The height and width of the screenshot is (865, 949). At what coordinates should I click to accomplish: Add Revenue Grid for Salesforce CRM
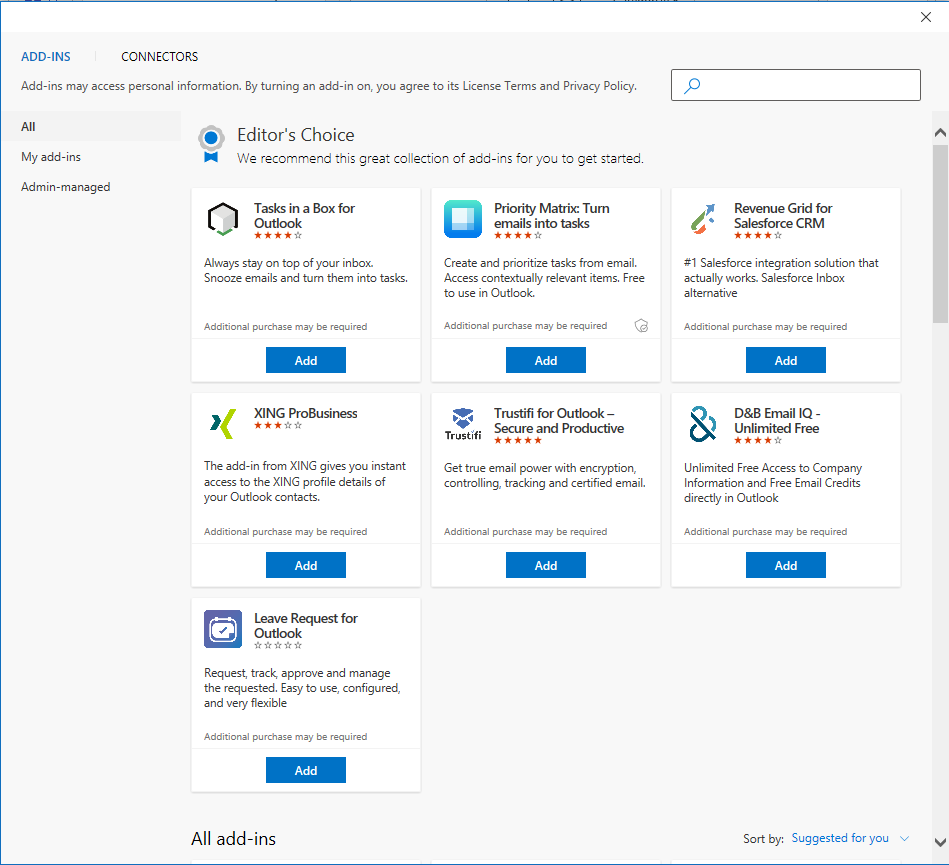coord(786,360)
